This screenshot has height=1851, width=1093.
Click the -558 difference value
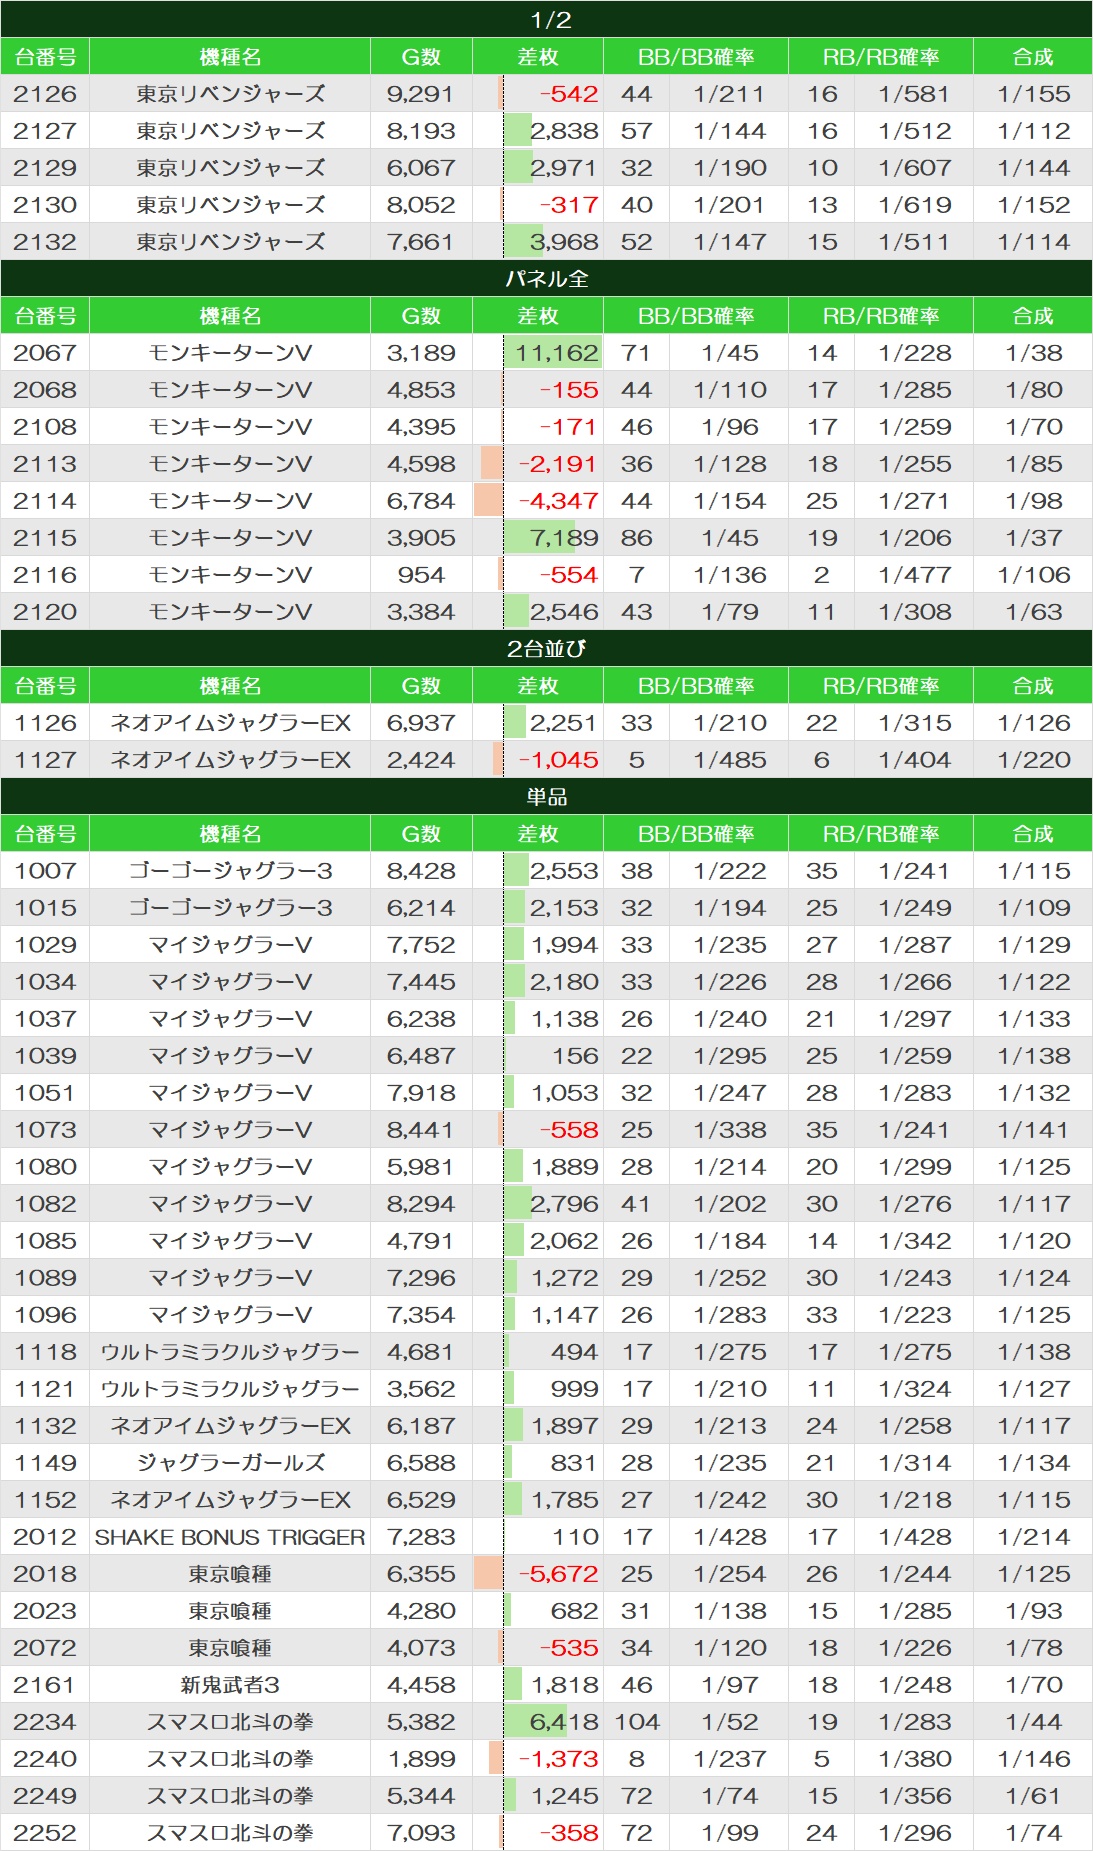[x=569, y=1130]
